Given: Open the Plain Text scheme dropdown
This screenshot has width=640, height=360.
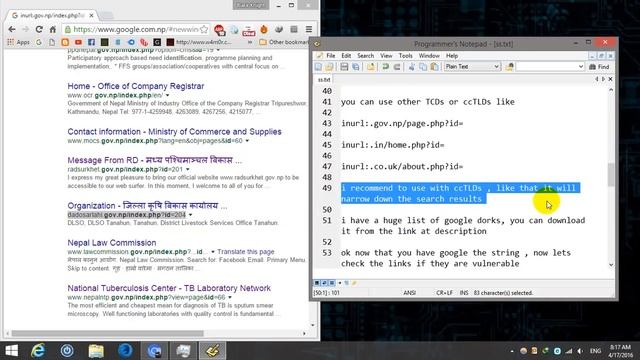Looking at the screenshot, I should pyautogui.click(x=472, y=67).
